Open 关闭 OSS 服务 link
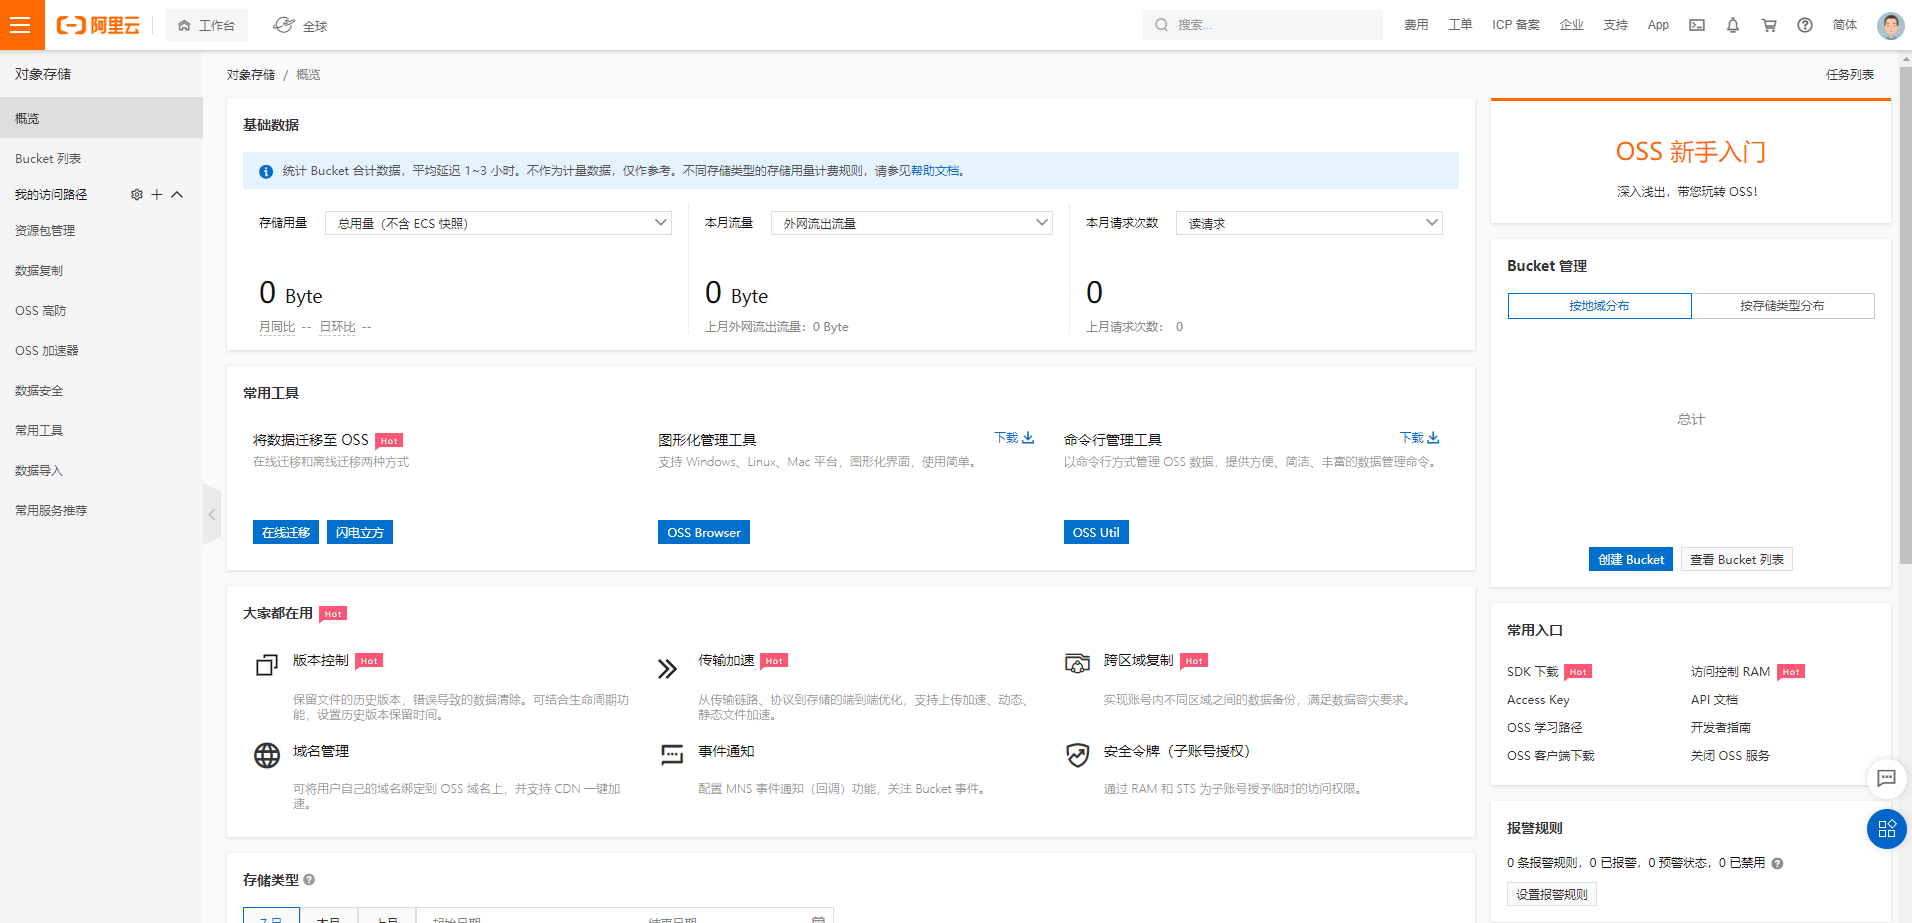The image size is (1912, 923). click(1730, 756)
